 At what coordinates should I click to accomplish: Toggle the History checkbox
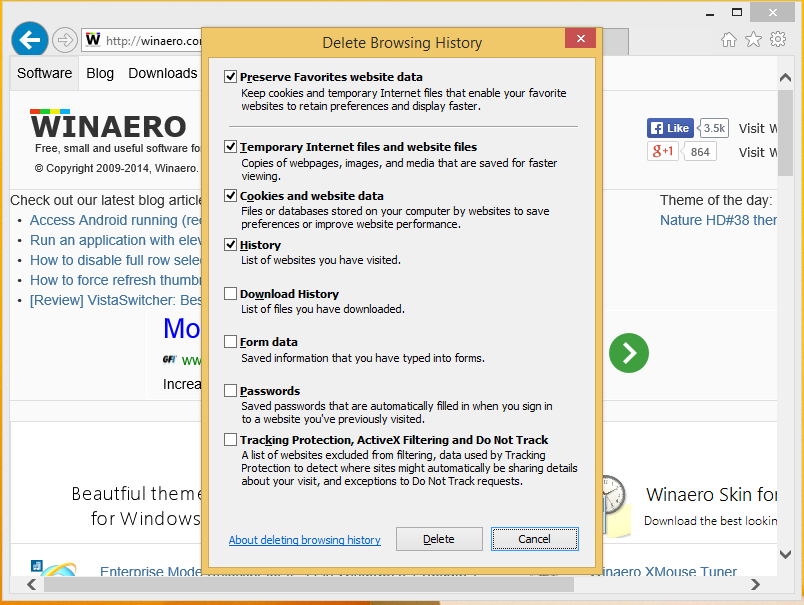pyautogui.click(x=230, y=245)
